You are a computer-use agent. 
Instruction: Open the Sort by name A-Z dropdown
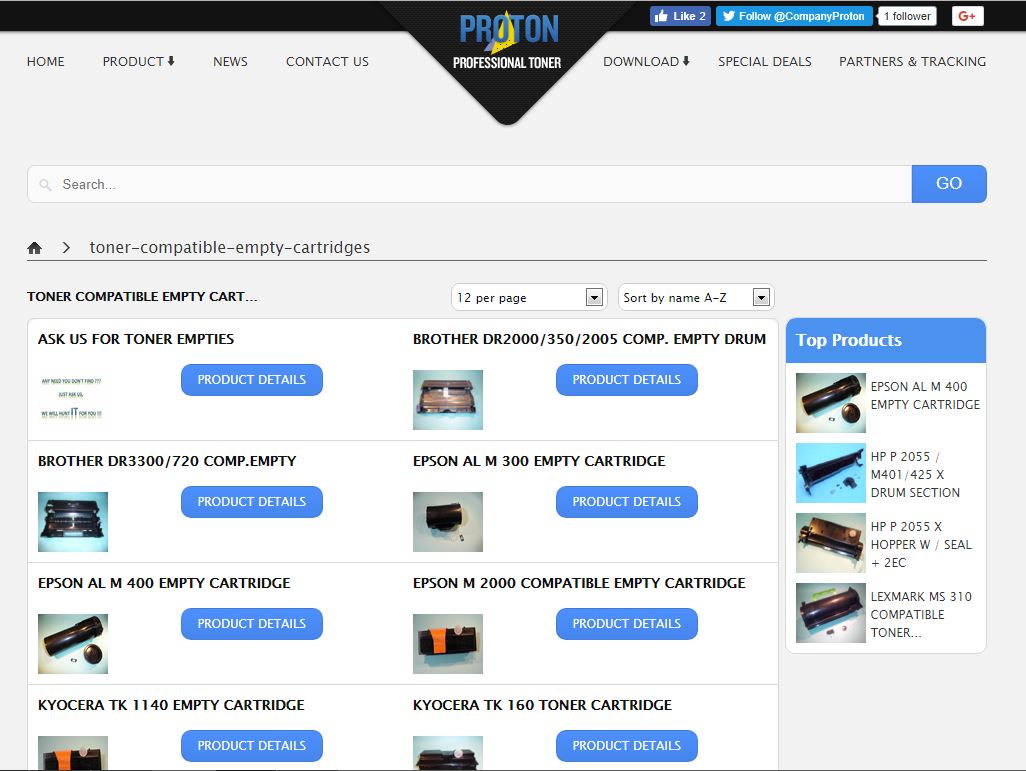pyautogui.click(x=696, y=297)
